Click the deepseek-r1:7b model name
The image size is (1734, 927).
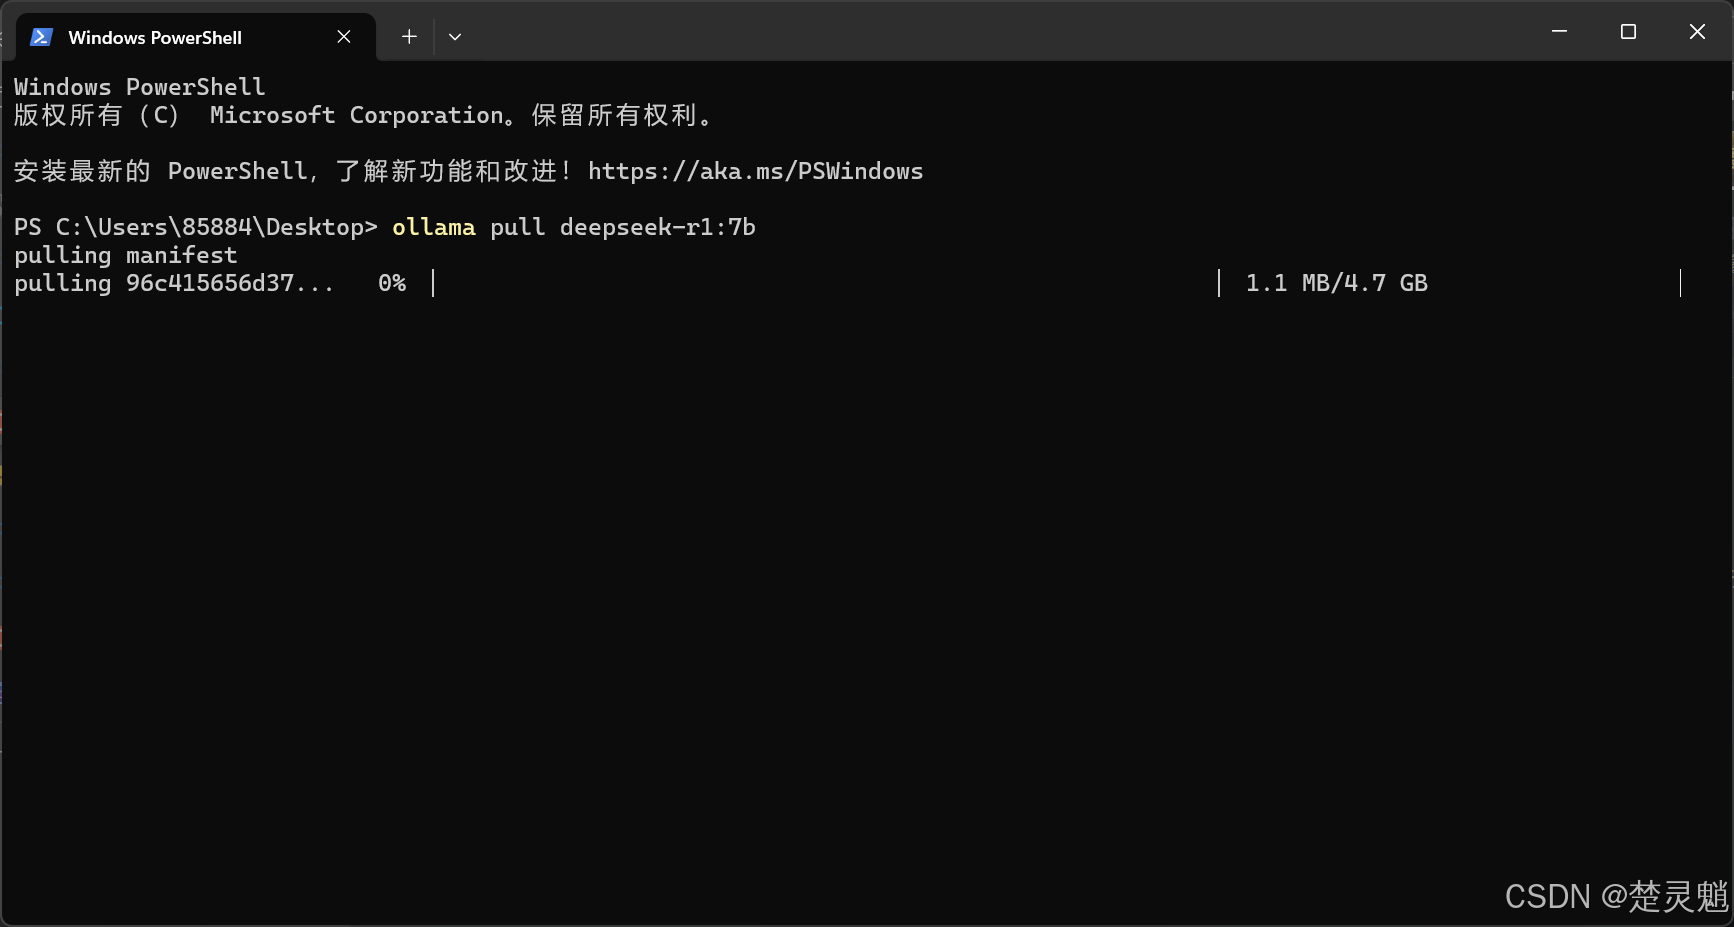tap(658, 227)
